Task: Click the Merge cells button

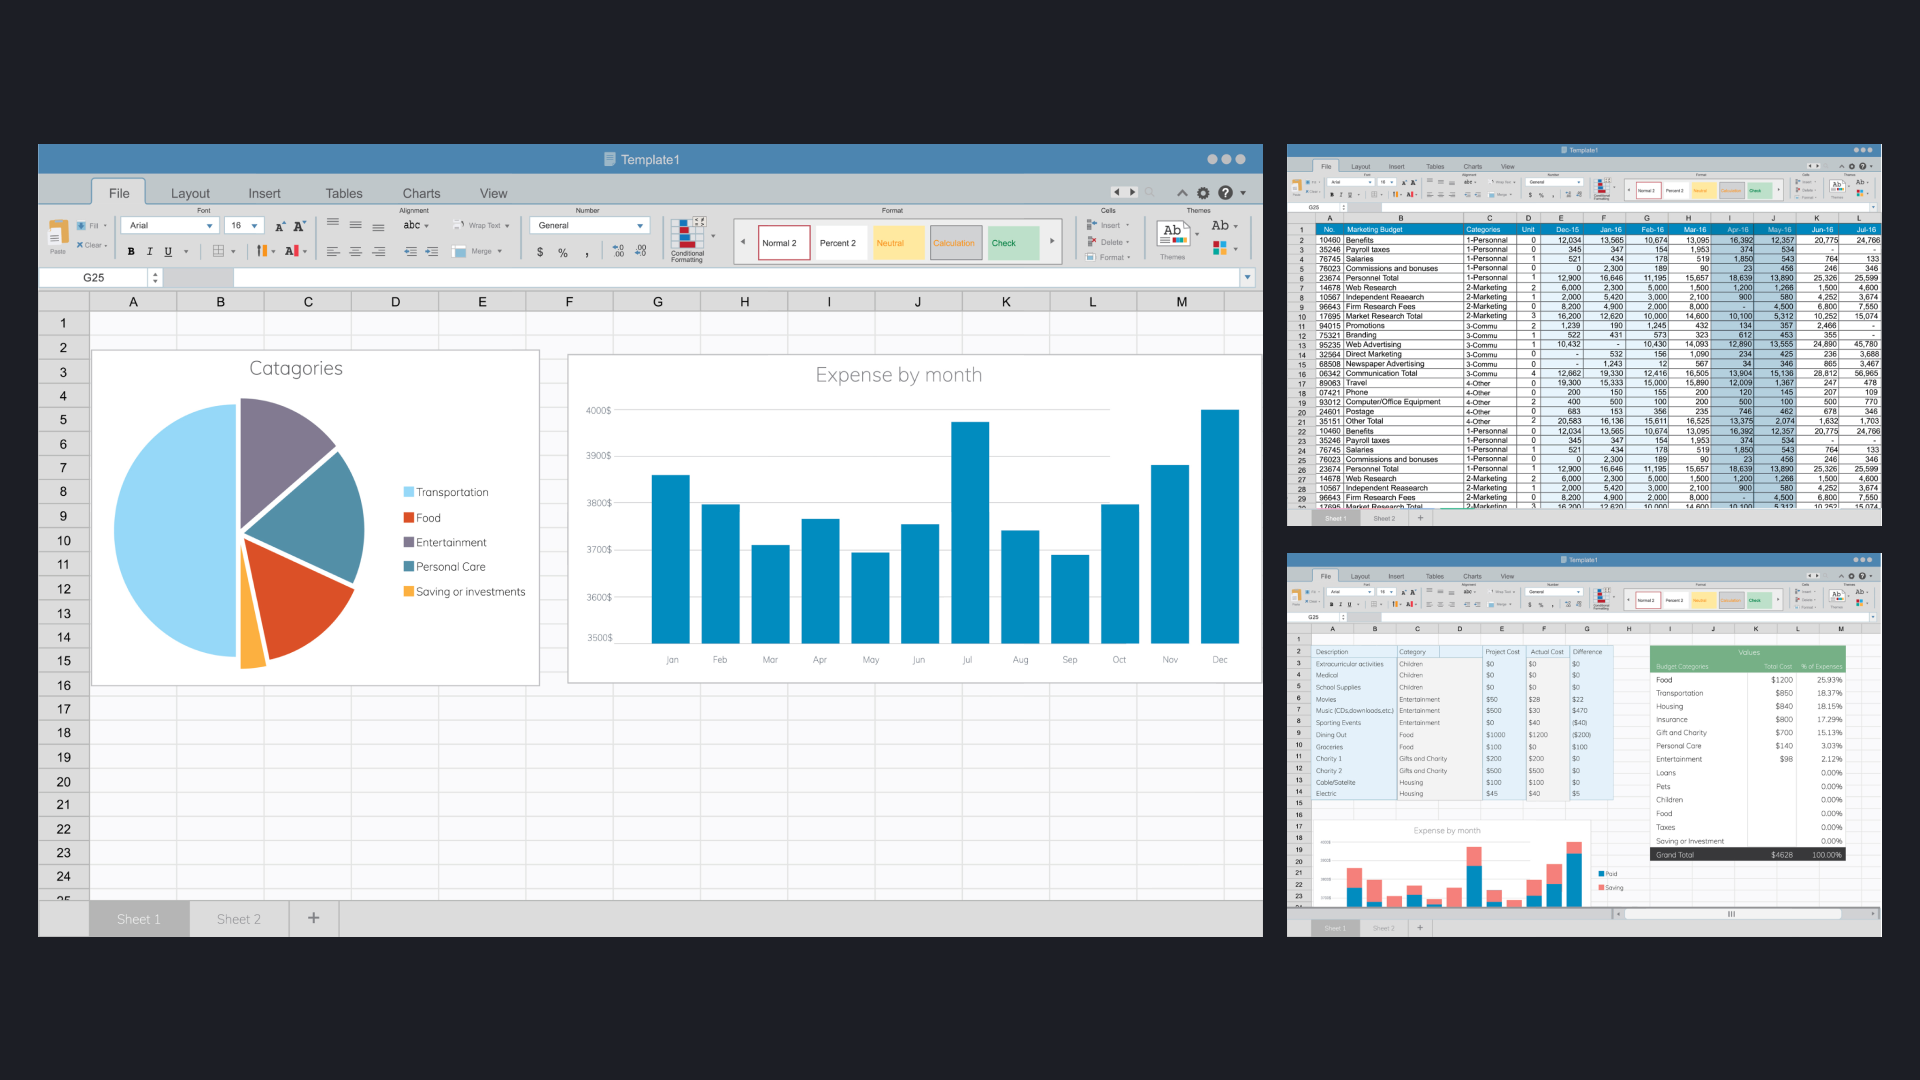Action: pyautogui.click(x=477, y=252)
